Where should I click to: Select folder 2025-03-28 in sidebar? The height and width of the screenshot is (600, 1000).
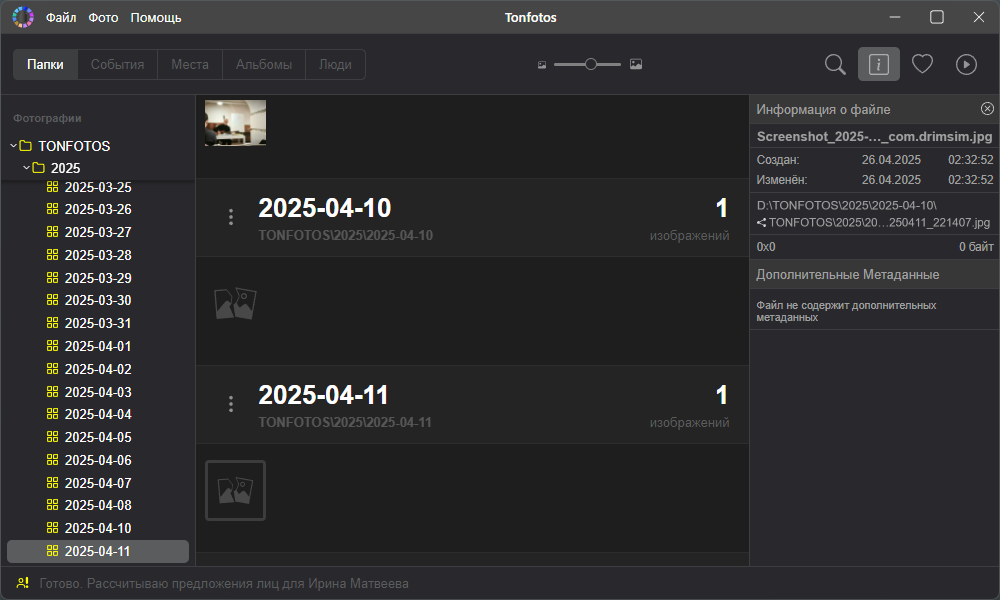[x=98, y=255]
